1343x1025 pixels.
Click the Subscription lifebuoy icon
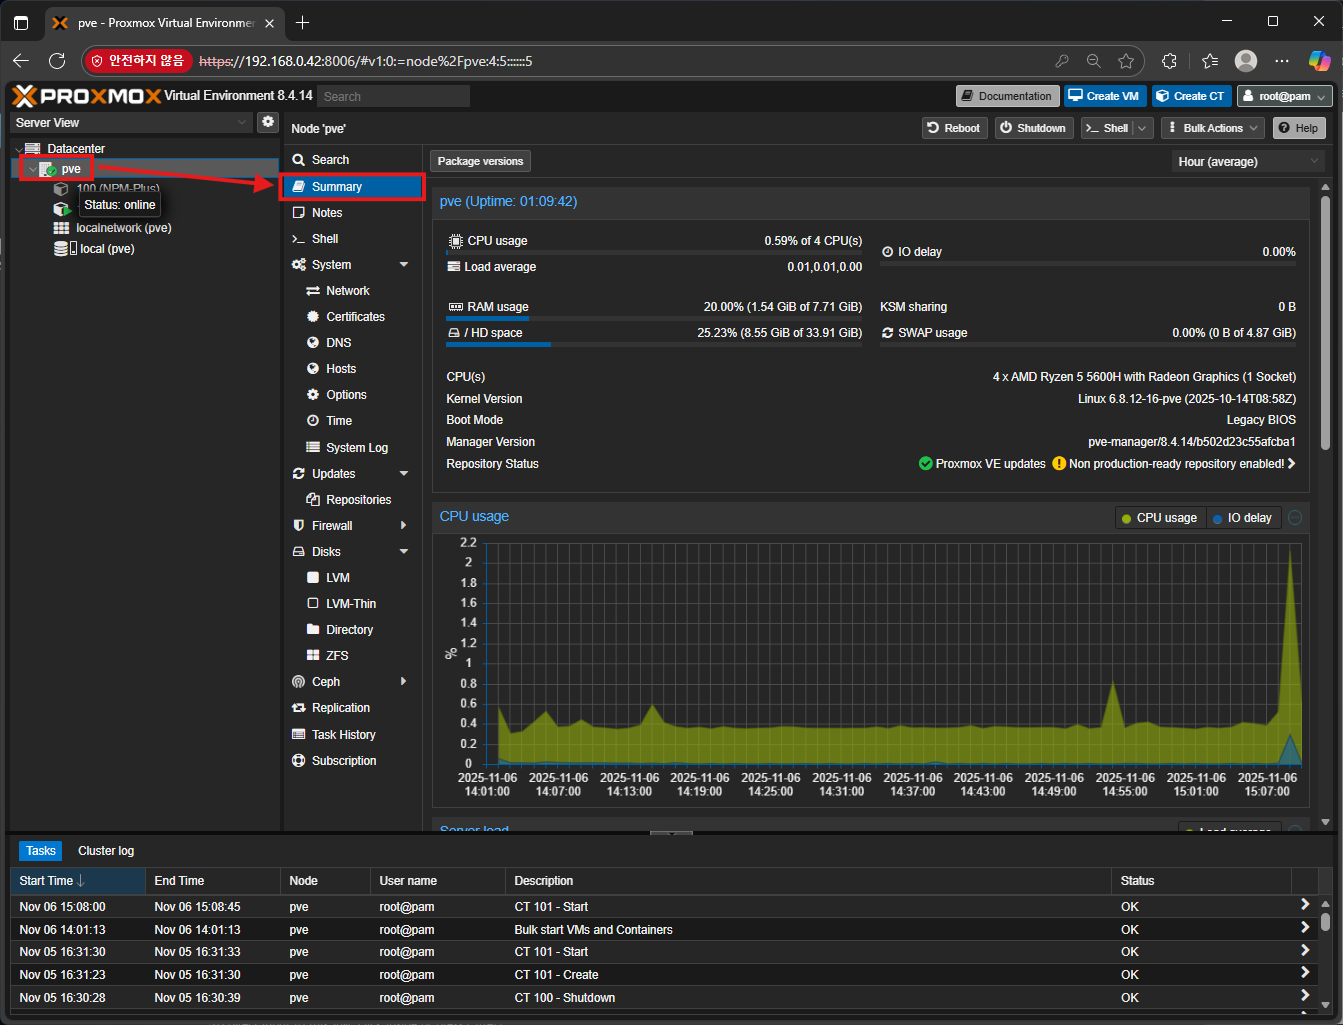(x=298, y=761)
